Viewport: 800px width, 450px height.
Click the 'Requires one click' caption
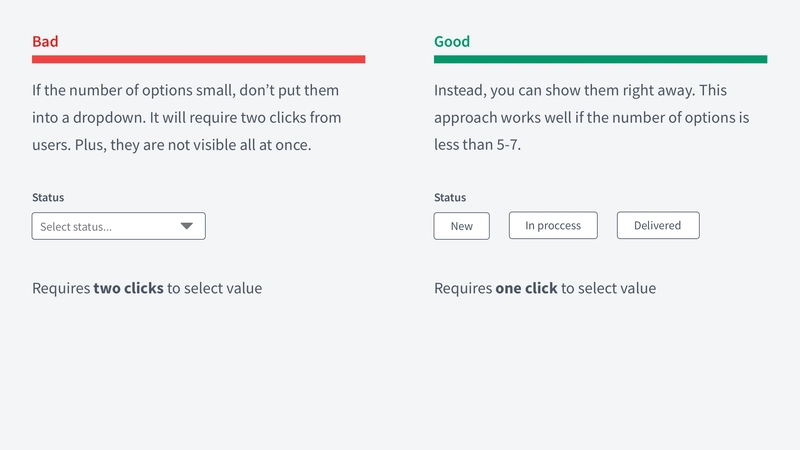tap(545, 288)
